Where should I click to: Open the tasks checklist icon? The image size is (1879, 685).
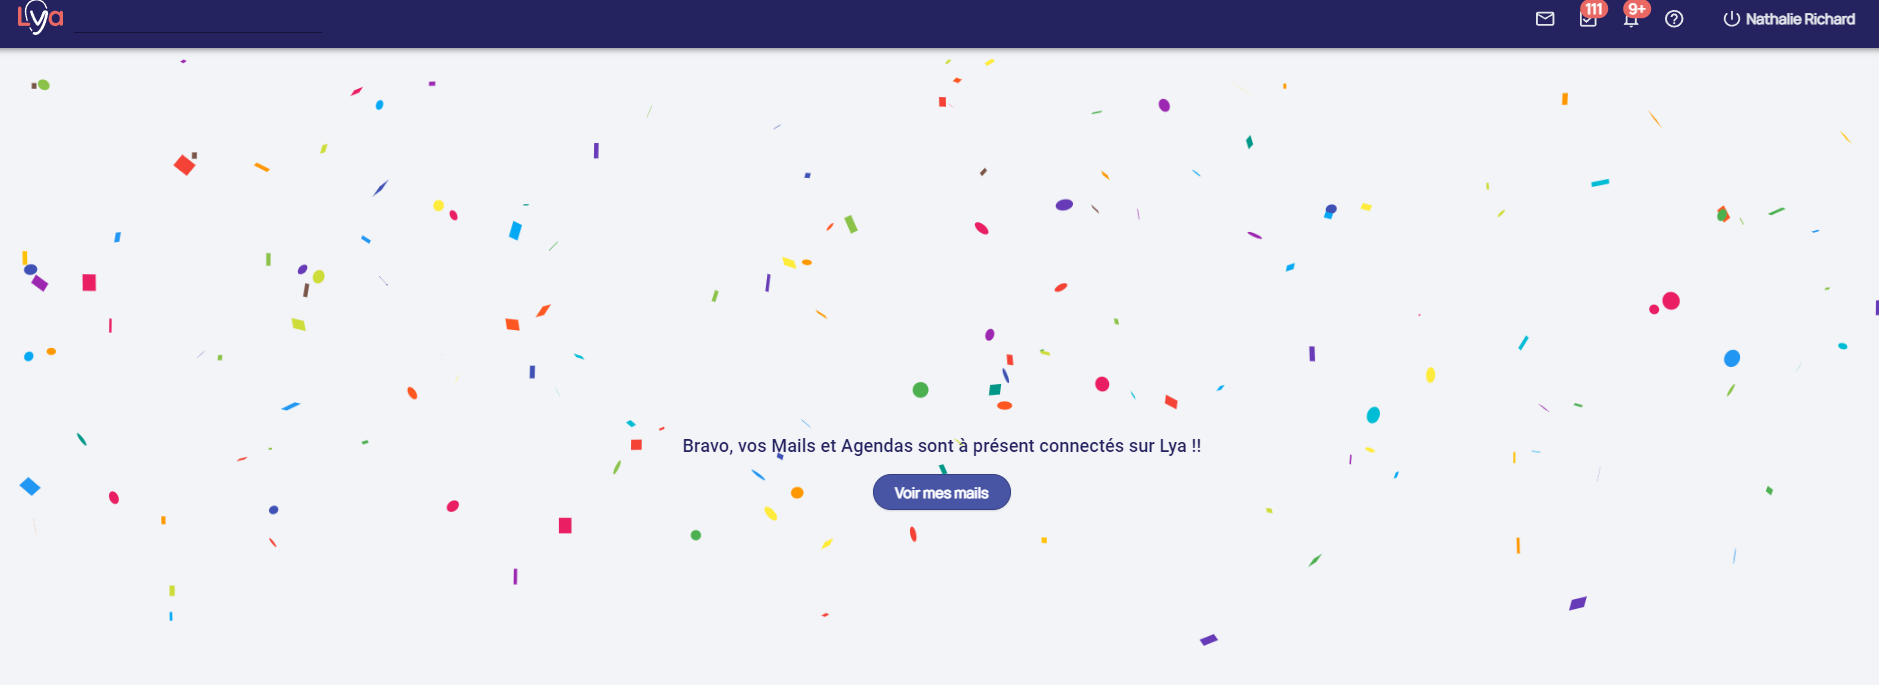(1587, 21)
